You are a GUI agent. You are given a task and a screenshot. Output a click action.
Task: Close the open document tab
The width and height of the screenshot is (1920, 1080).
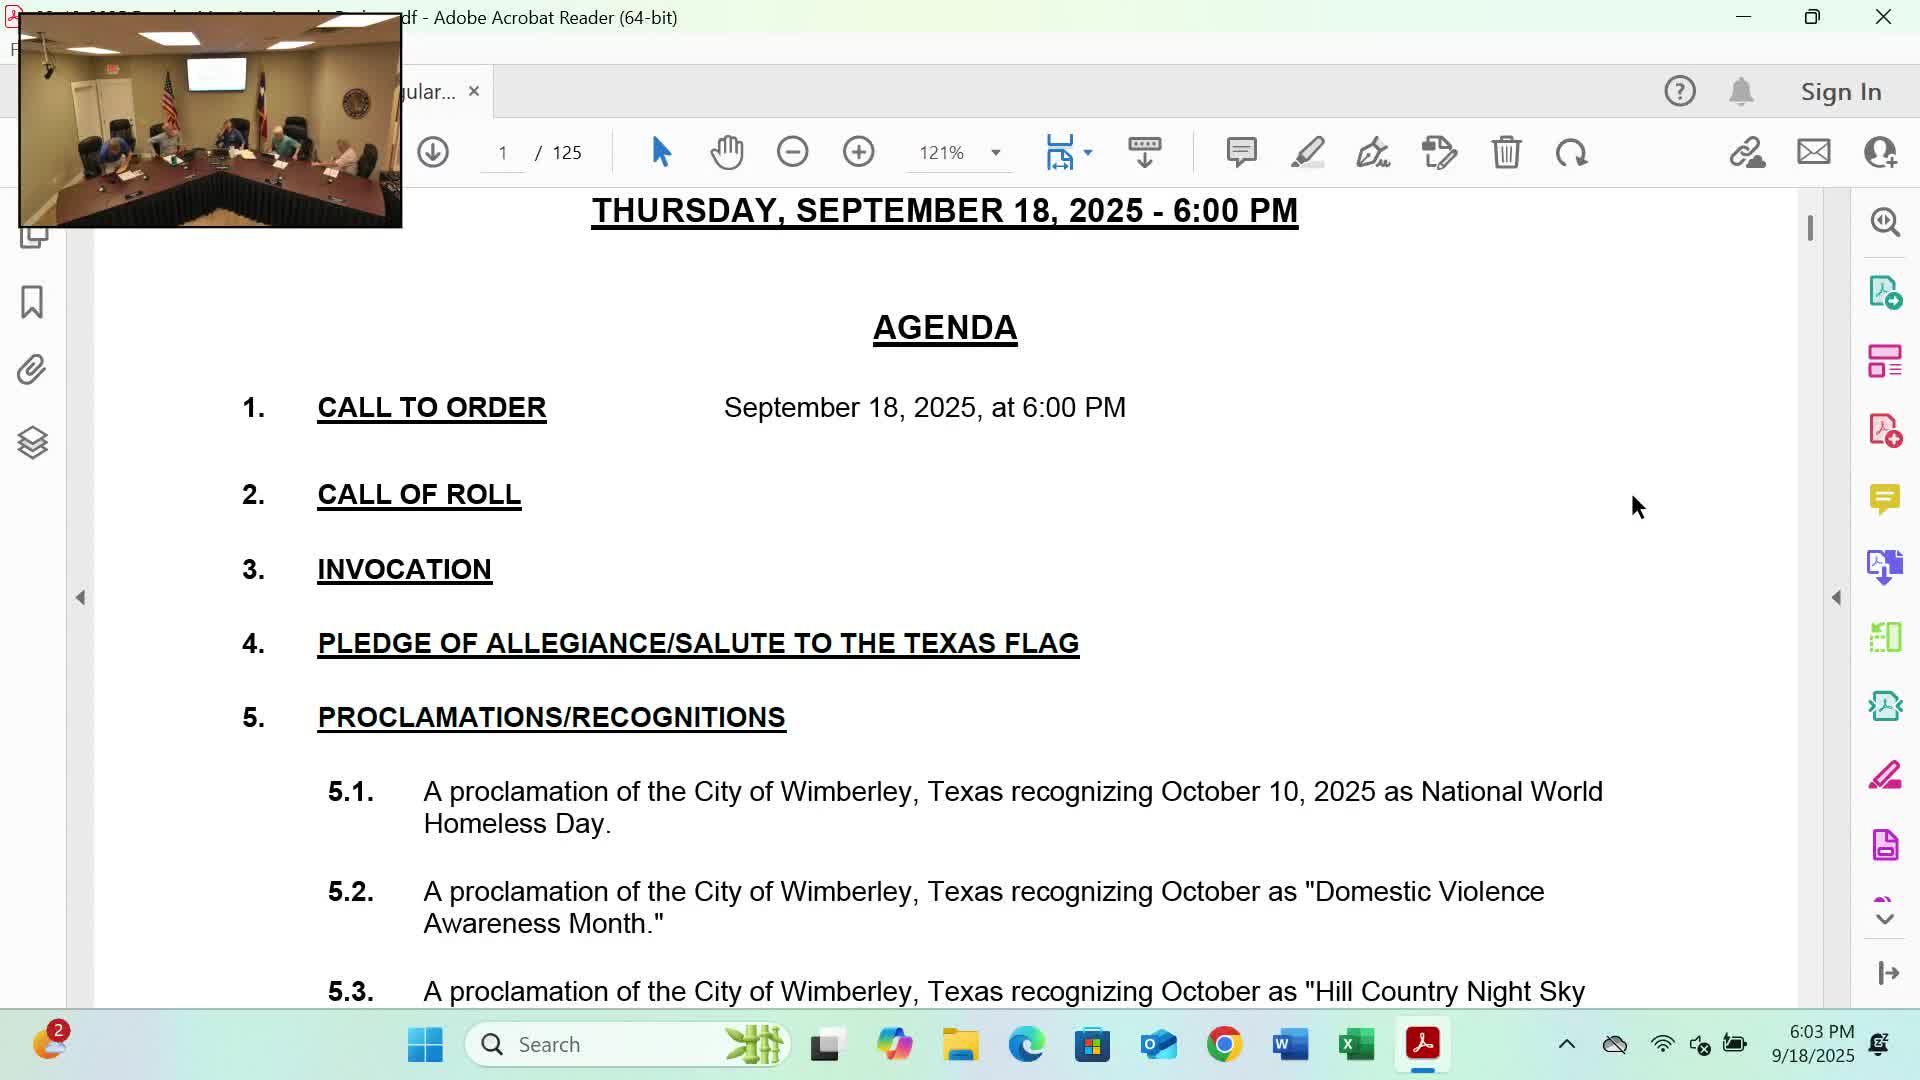[x=474, y=91]
